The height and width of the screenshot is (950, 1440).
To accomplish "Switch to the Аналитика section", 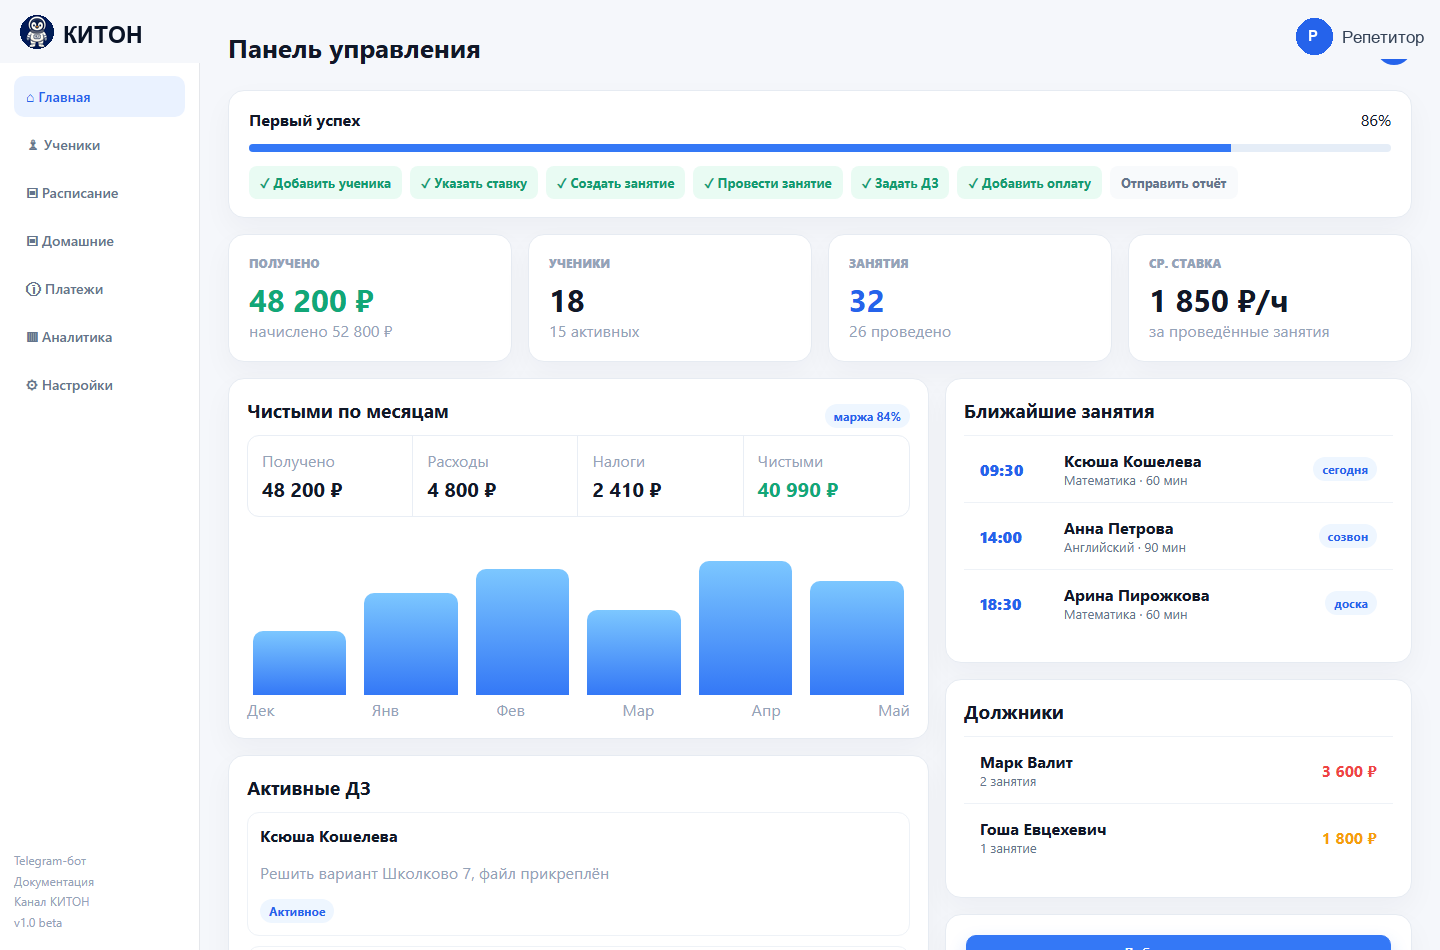I will point(99,337).
